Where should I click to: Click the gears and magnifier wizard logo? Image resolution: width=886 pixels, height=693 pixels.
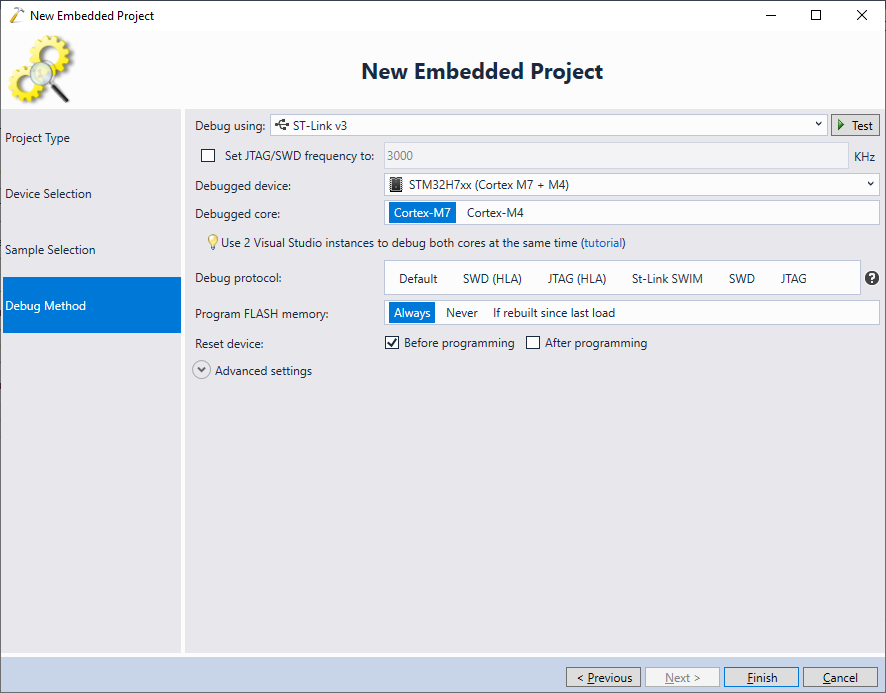(x=41, y=69)
